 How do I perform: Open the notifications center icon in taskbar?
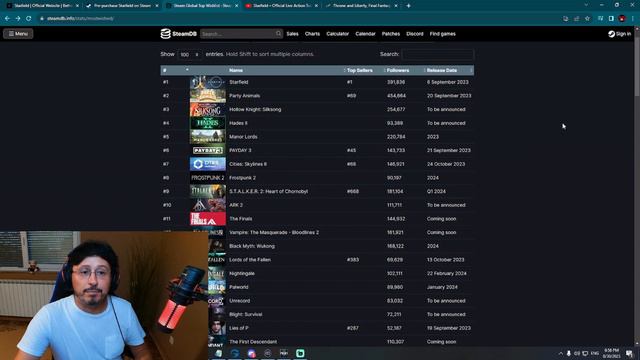[x=629, y=353]
